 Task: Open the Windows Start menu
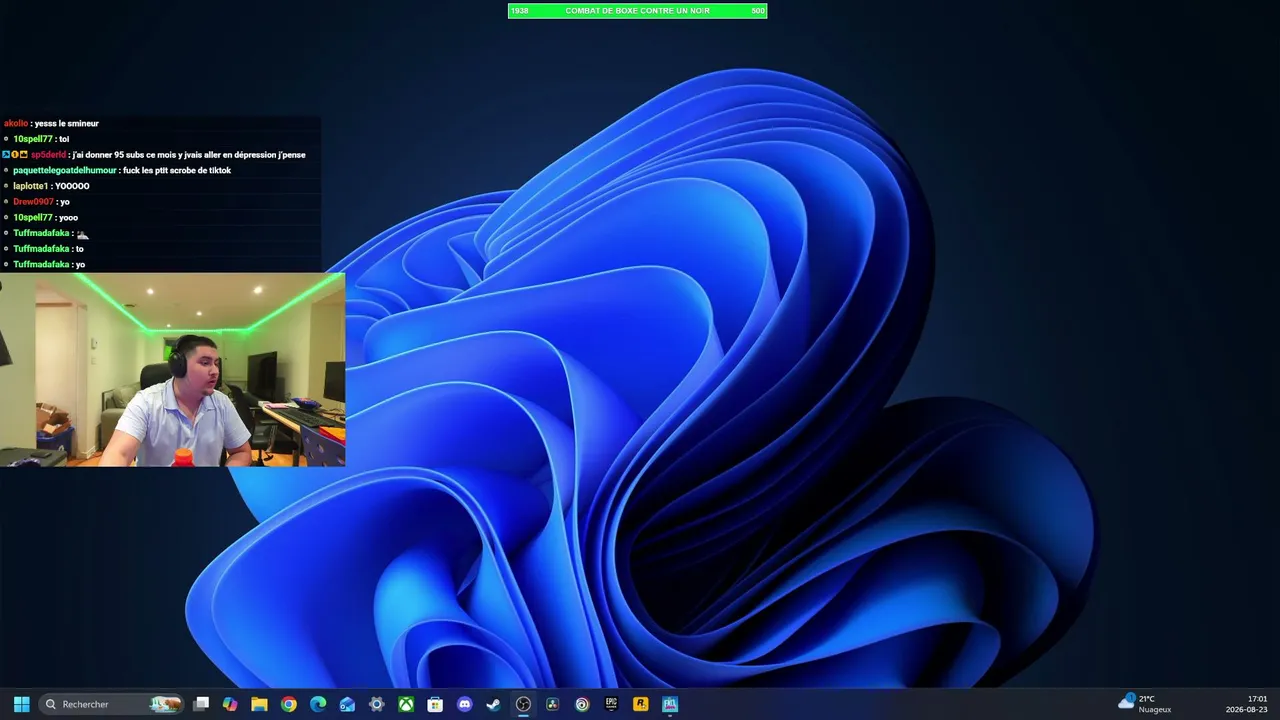tap(21, 704)
